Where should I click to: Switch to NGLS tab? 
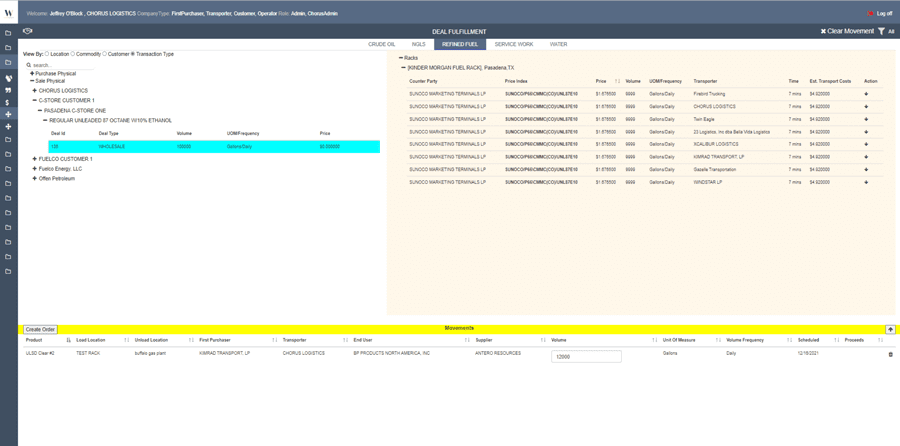click(x=418, y=44)
